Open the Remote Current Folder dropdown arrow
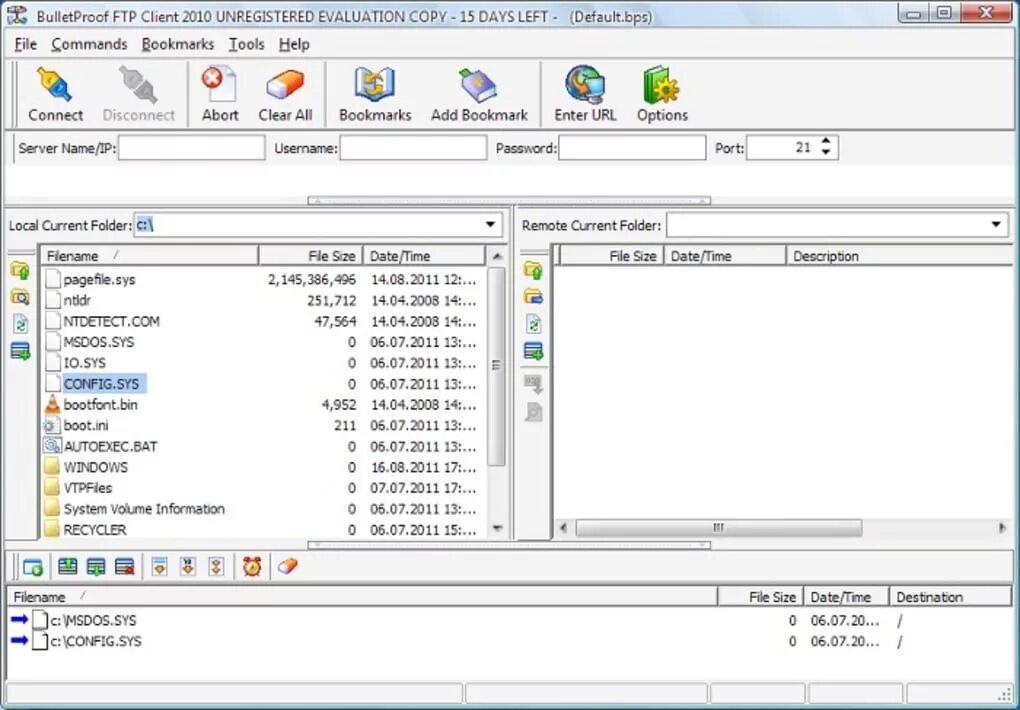Viewport: 1020px width, 710px height. pyautogui.click(x=996, y=225)
